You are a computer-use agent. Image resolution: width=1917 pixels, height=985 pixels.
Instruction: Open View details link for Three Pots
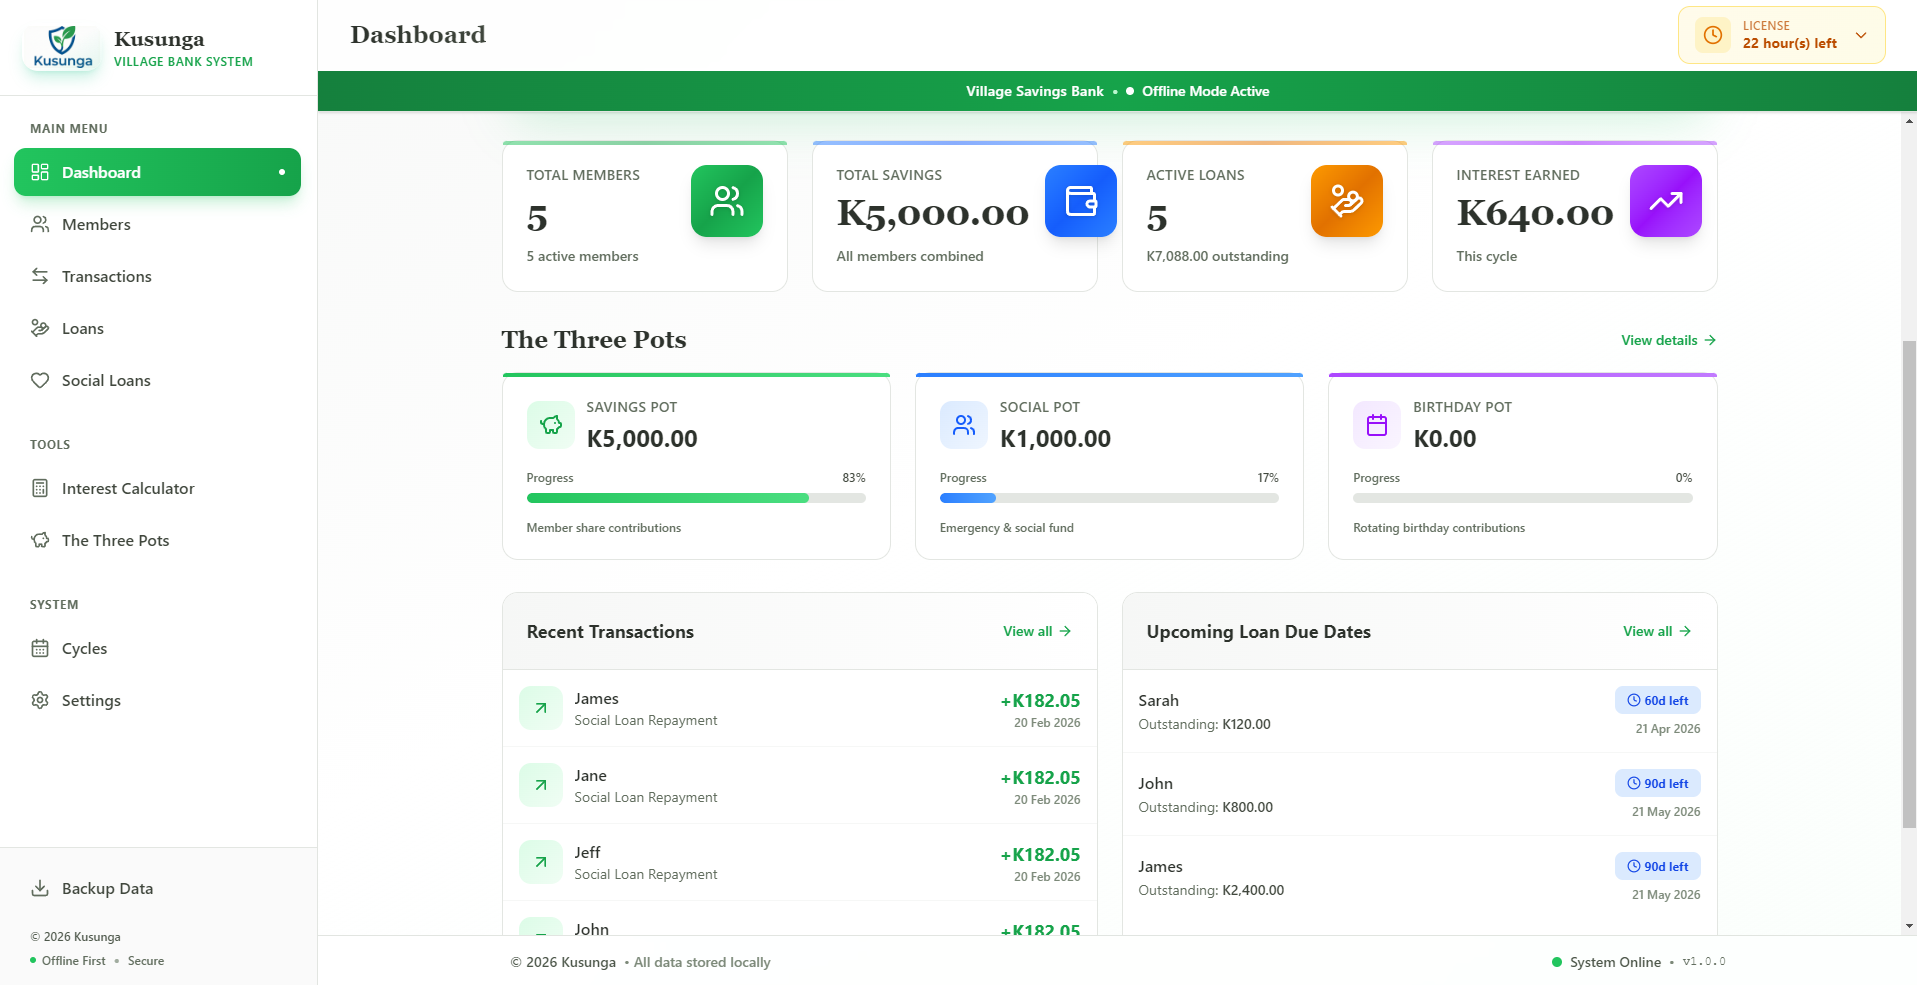click(x=1668, y=340)
